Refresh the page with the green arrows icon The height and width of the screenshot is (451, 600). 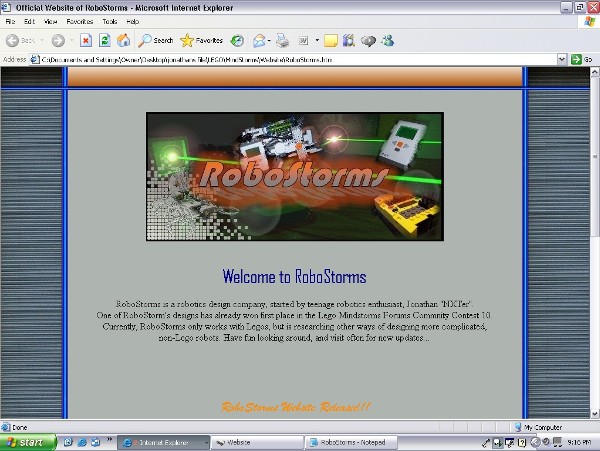104,40
